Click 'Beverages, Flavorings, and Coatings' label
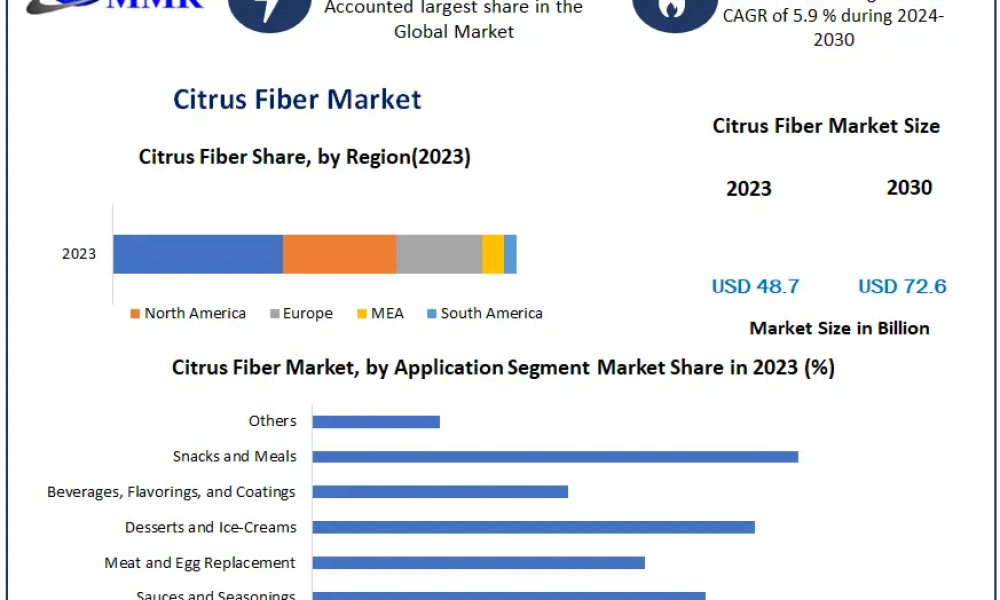 tap(172, 492)
